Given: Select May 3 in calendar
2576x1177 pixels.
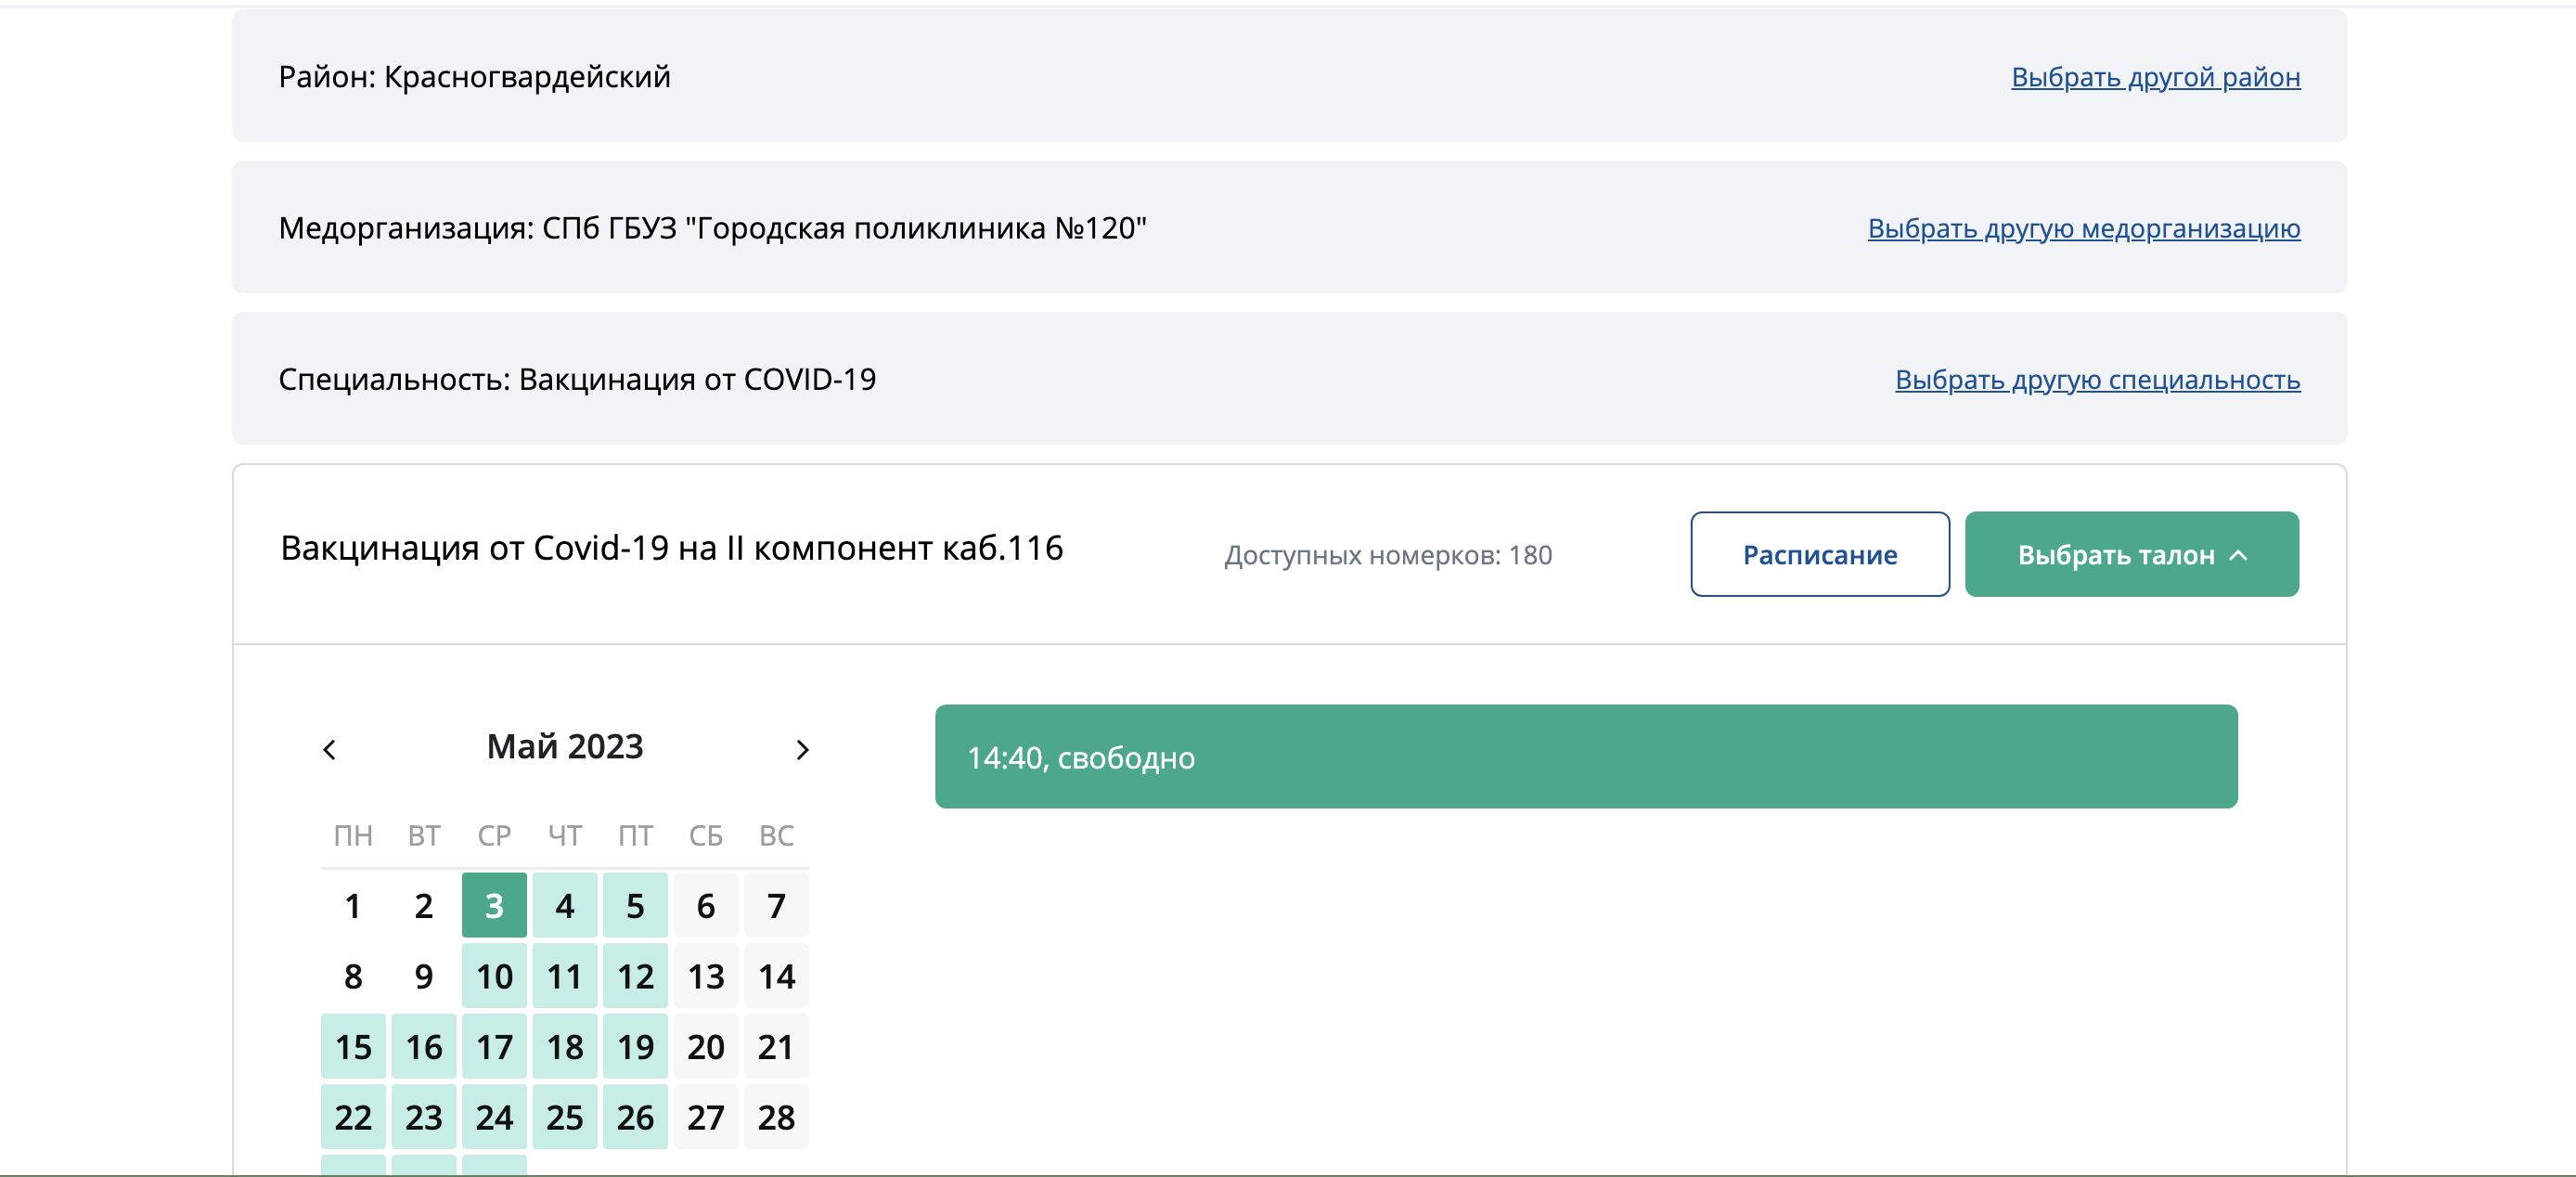Looking at the screenshot, I should click(x=494, y=905).
